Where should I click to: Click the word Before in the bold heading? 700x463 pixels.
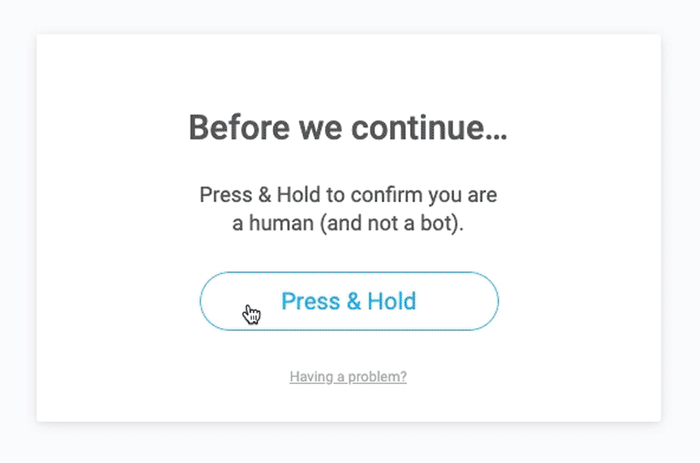pyautogui.click(x=239, y=128)
